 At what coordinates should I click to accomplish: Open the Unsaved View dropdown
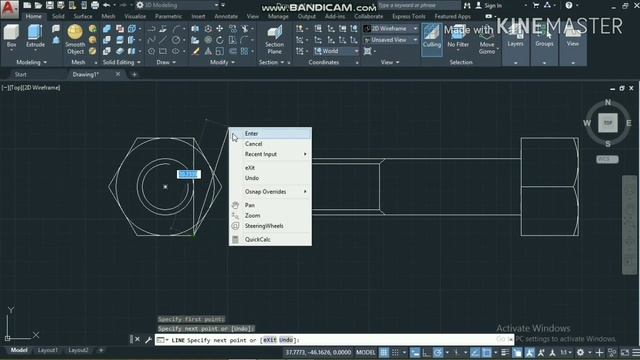coord(390,40)
